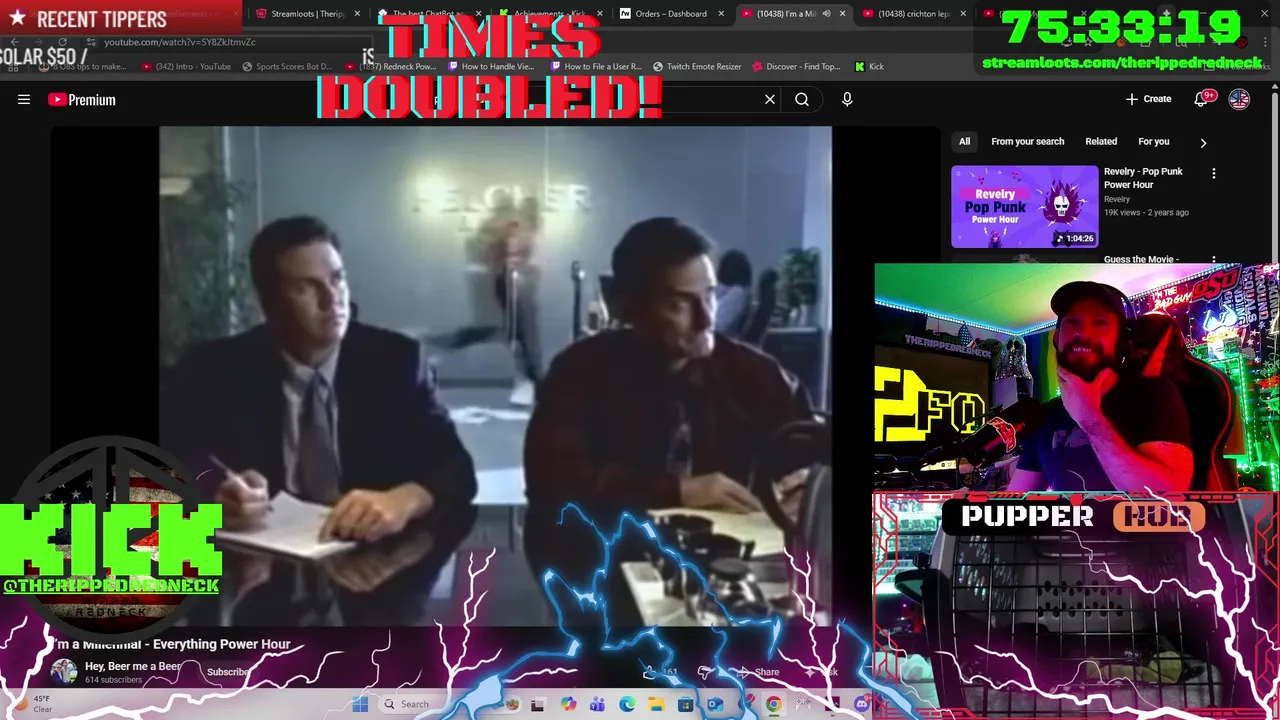Close the Orders – Dashboard tab
Viewport: 1280px width, 720px height.
click(x=721, y=14)
